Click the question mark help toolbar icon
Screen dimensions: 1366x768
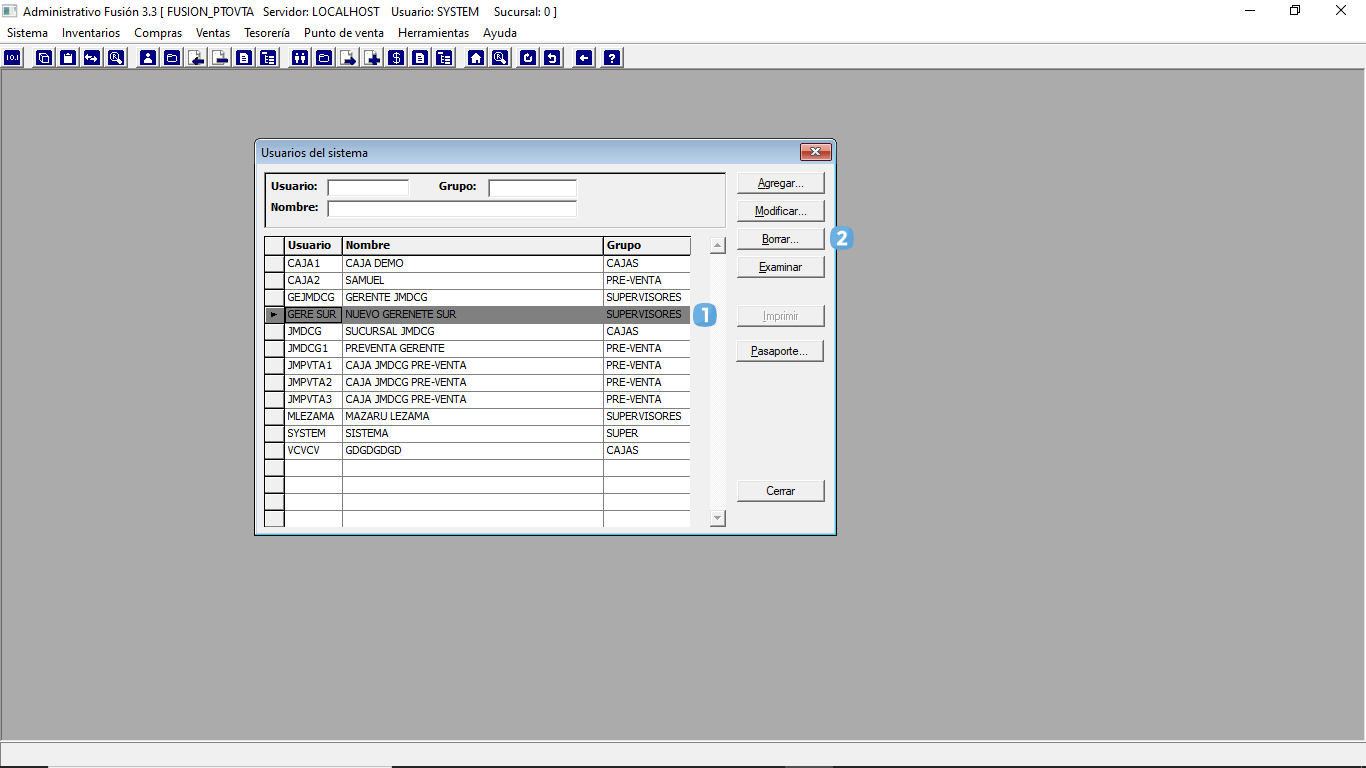point(612,57)
